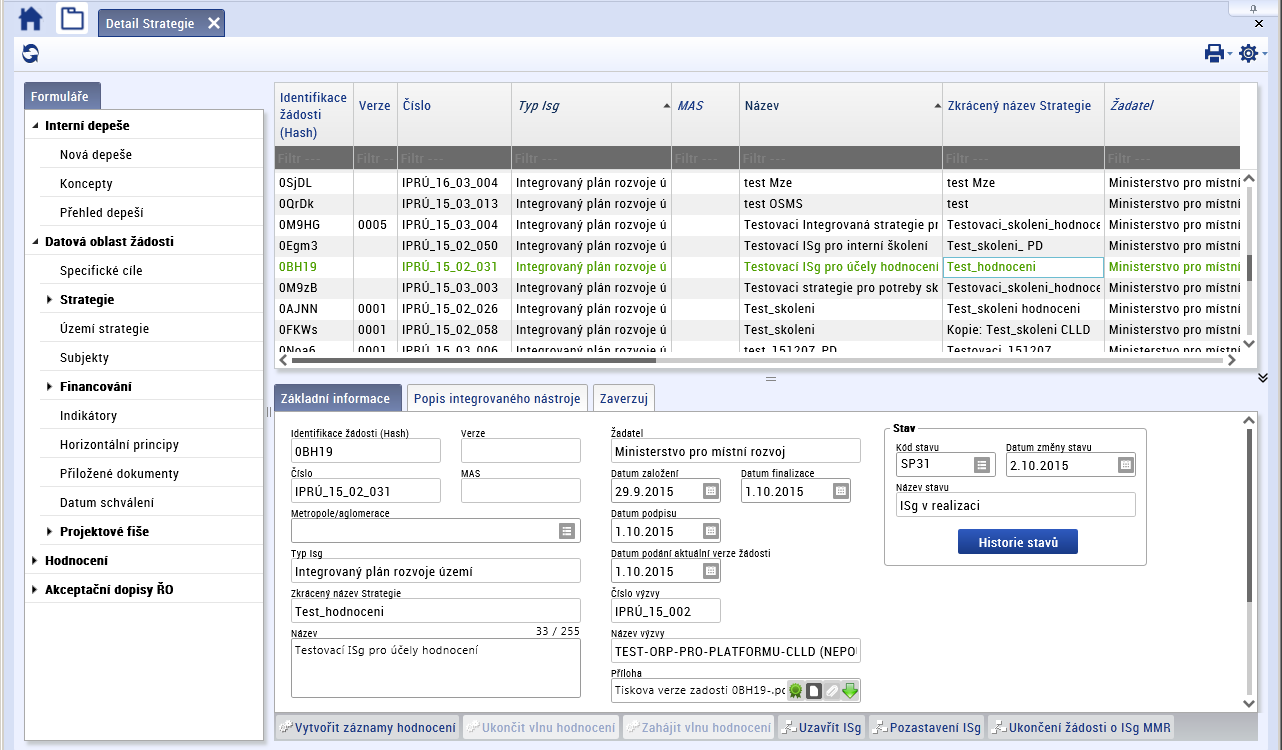Click the Historie stavů button
Screen dimensions: 1282x750
pyautogui.click(x=1017, y=542)
